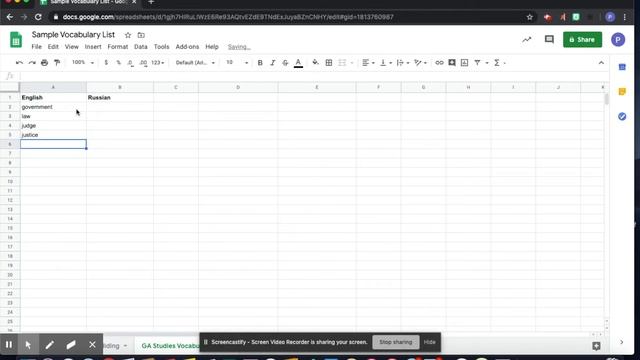Open the activity dashboard icon

click(x=527, y=40)
